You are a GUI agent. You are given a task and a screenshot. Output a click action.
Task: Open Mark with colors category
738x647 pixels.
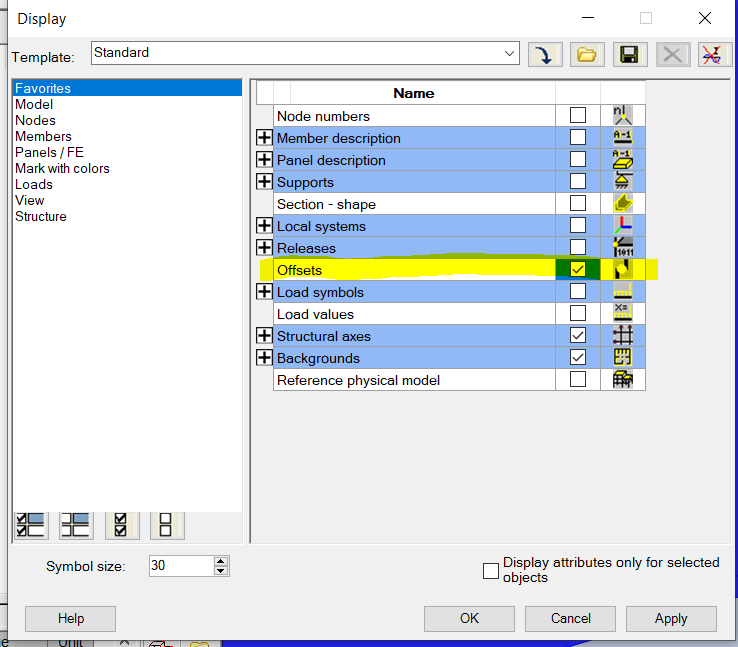pyautogui.click(x=127, y=168)
